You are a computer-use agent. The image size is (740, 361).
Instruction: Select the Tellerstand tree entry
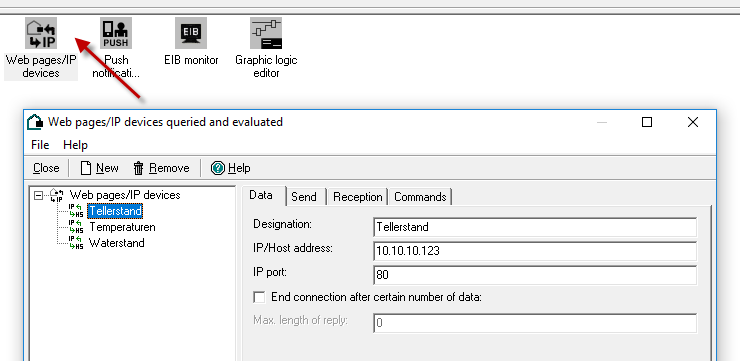coord(115,211)
